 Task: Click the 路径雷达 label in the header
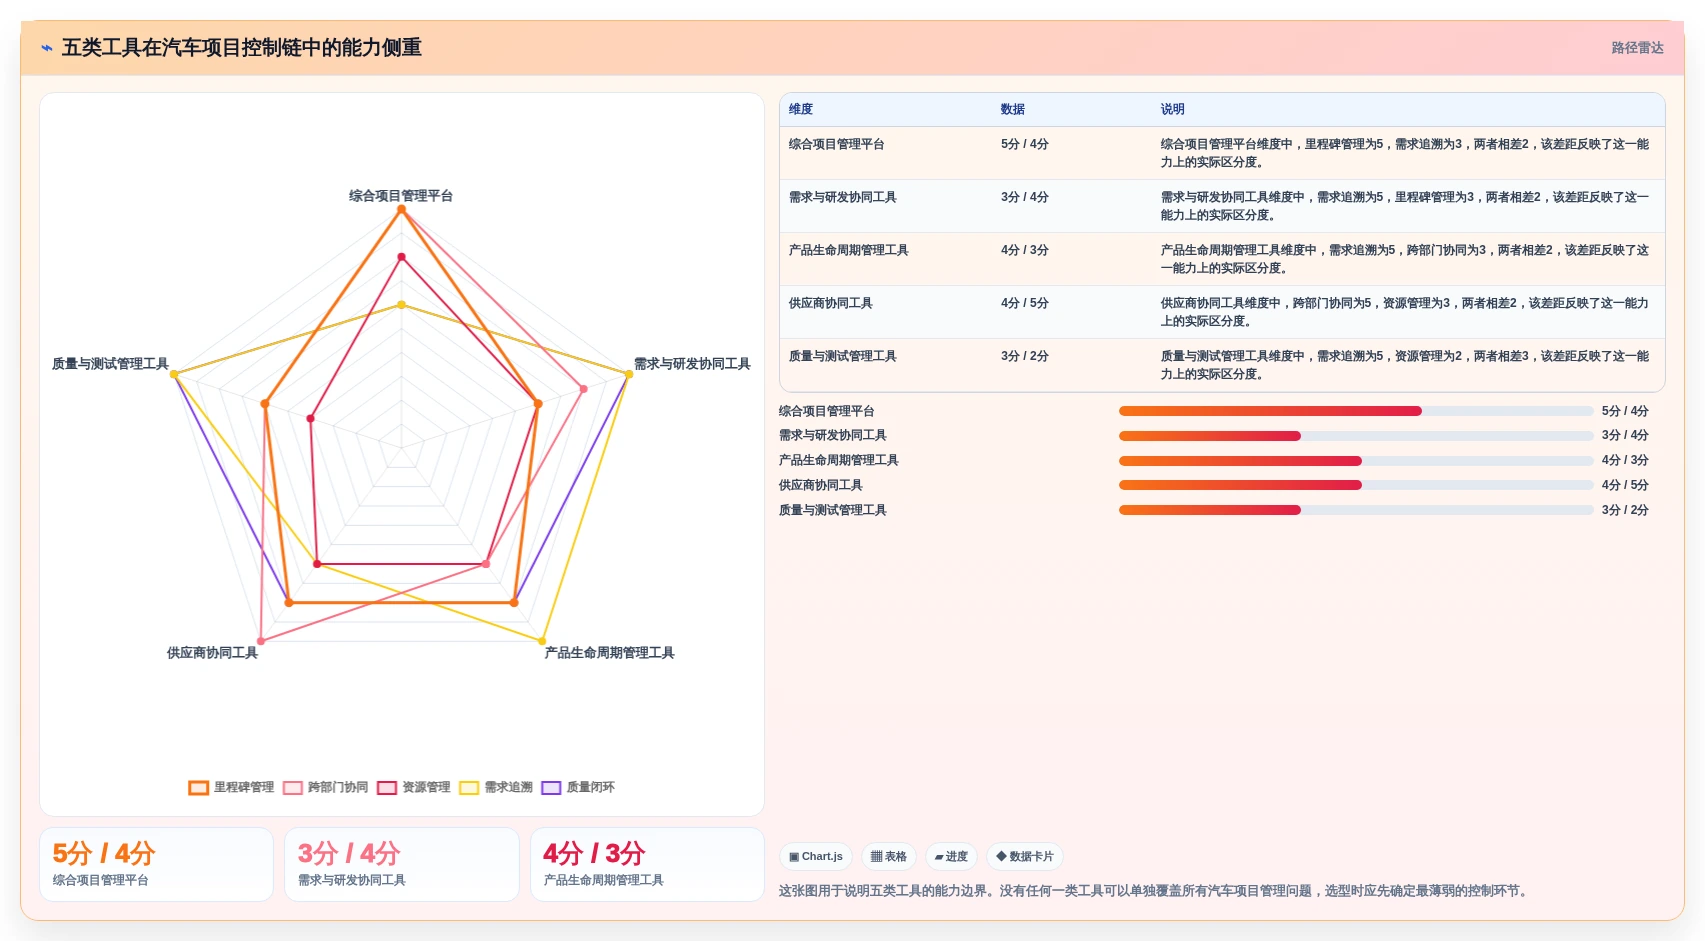pyautogui.click(x=1637, y=48)
